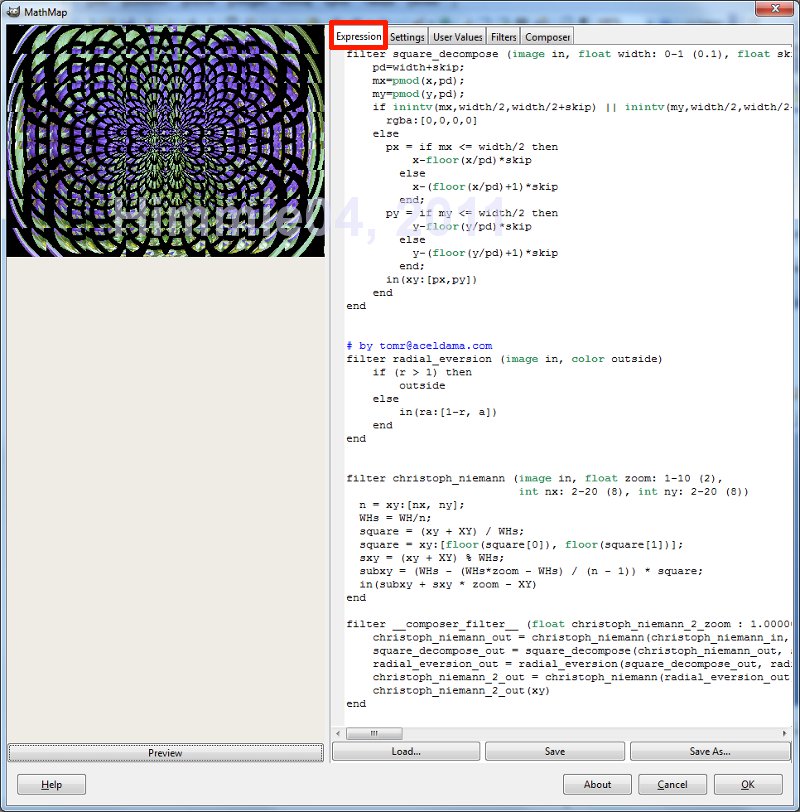Click the 'int nx: 2-20 (8)' parameter line
Image resolution: width=800 pixels, height=812 pixels.
coord(634,491)
